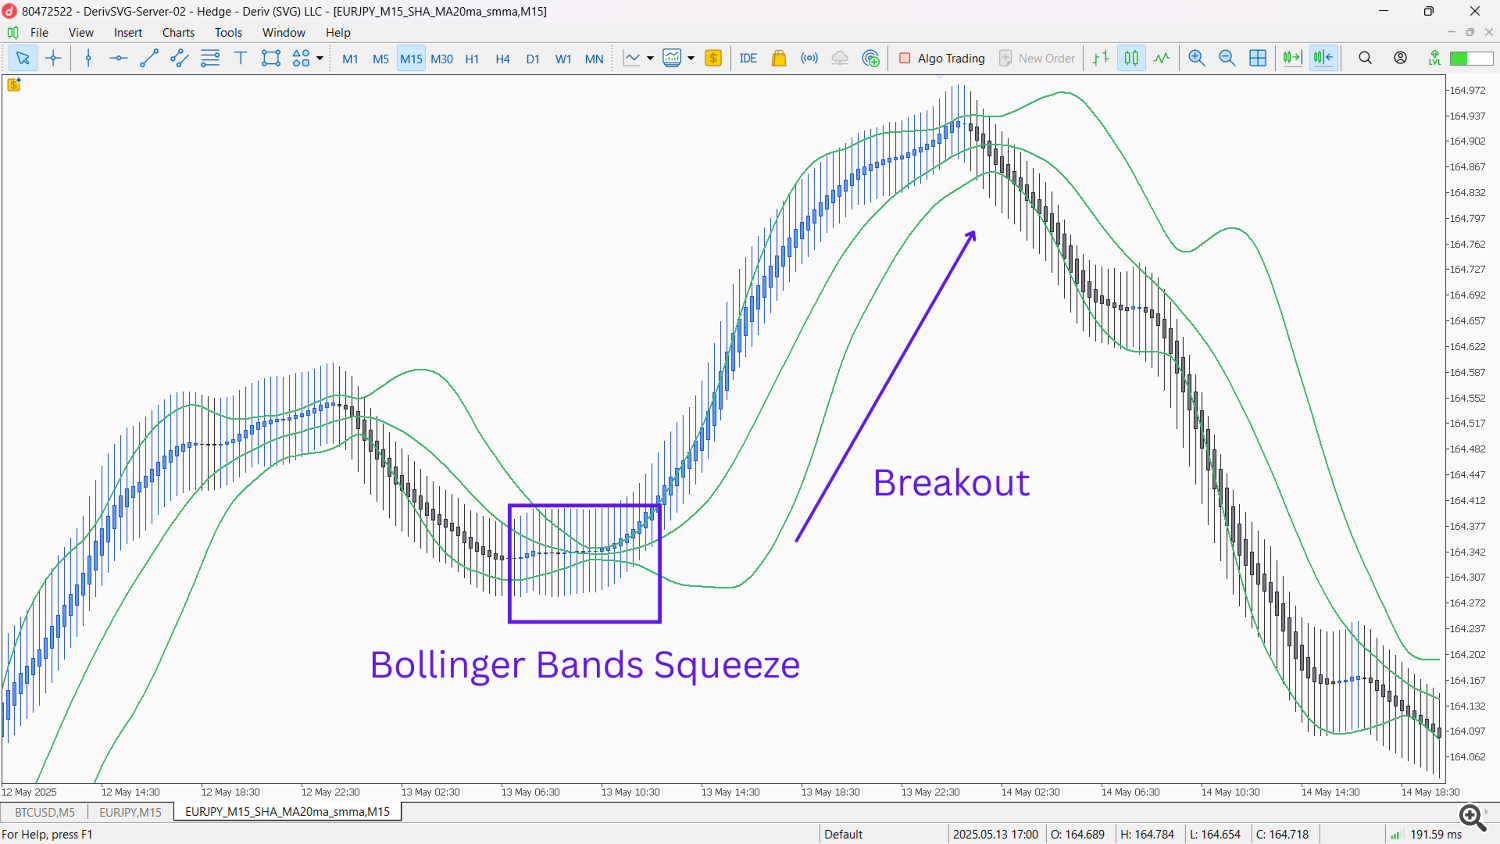The width and height of the screenshot is (1500, 844).
Task: Switch timeframe to H4
Action: coord(502,59)
